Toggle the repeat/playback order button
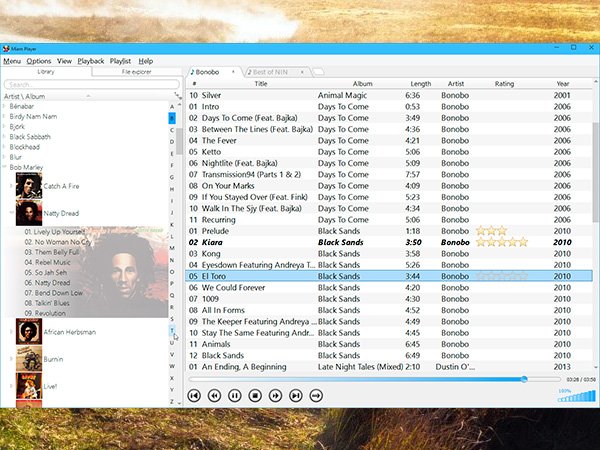The height and width of the screenshot is (450, 600). 316,396
